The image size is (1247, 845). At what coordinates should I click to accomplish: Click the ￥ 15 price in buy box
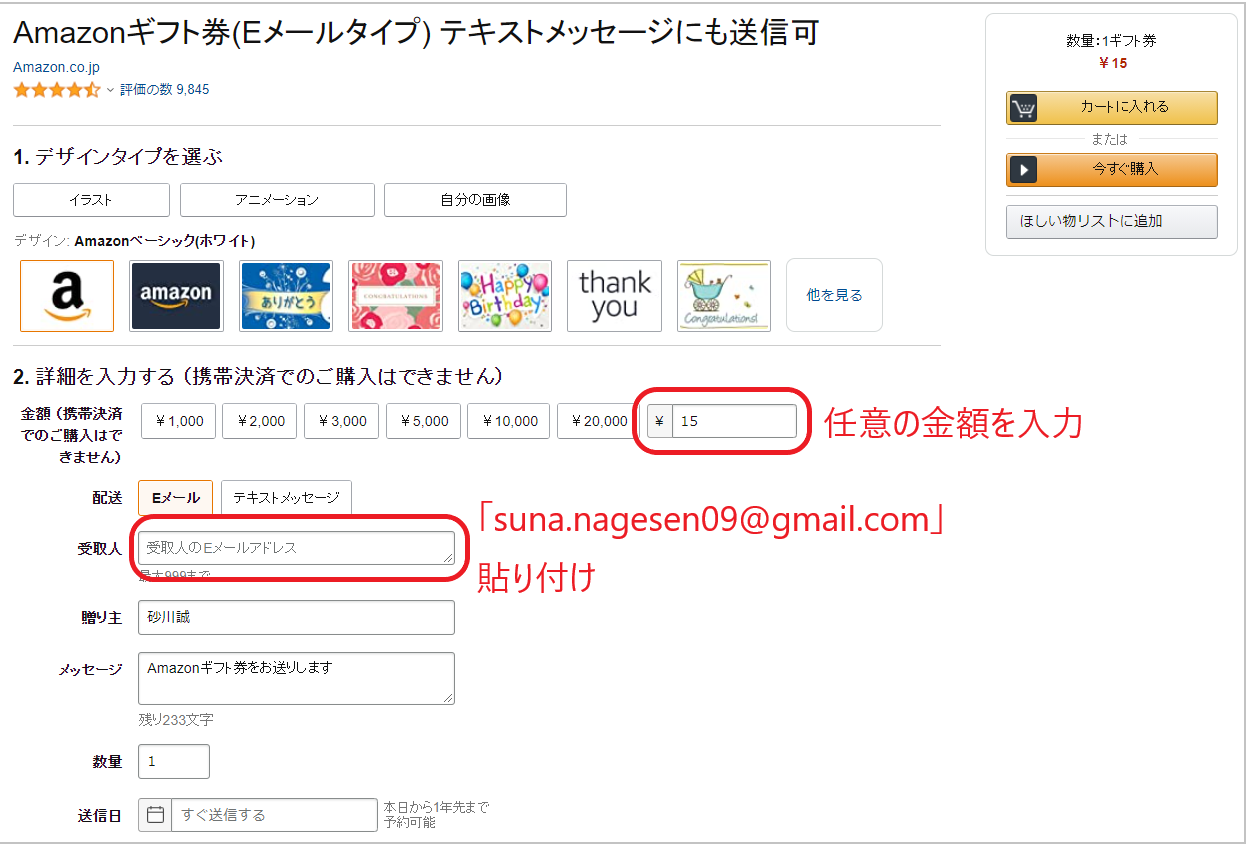[1113, 63]
